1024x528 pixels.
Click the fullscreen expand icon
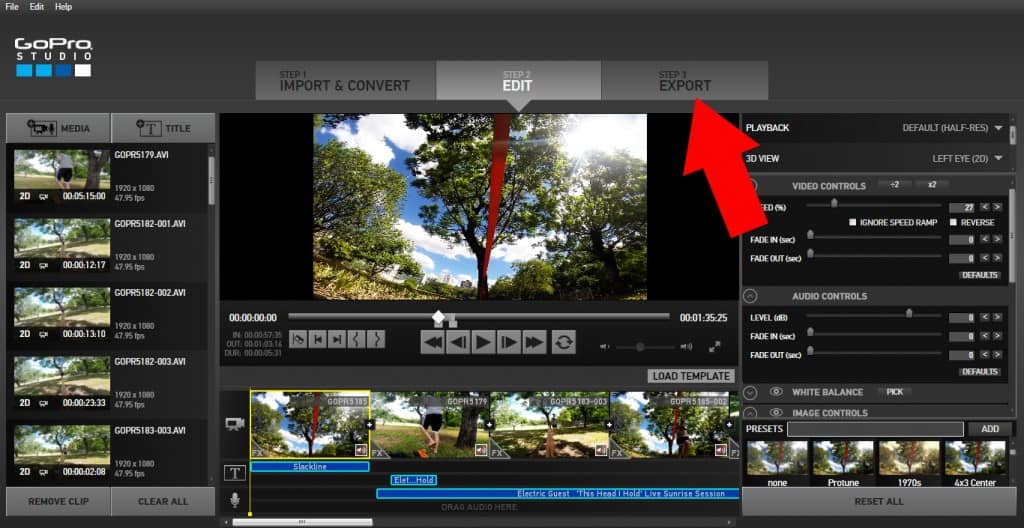[x=715, y=347]
